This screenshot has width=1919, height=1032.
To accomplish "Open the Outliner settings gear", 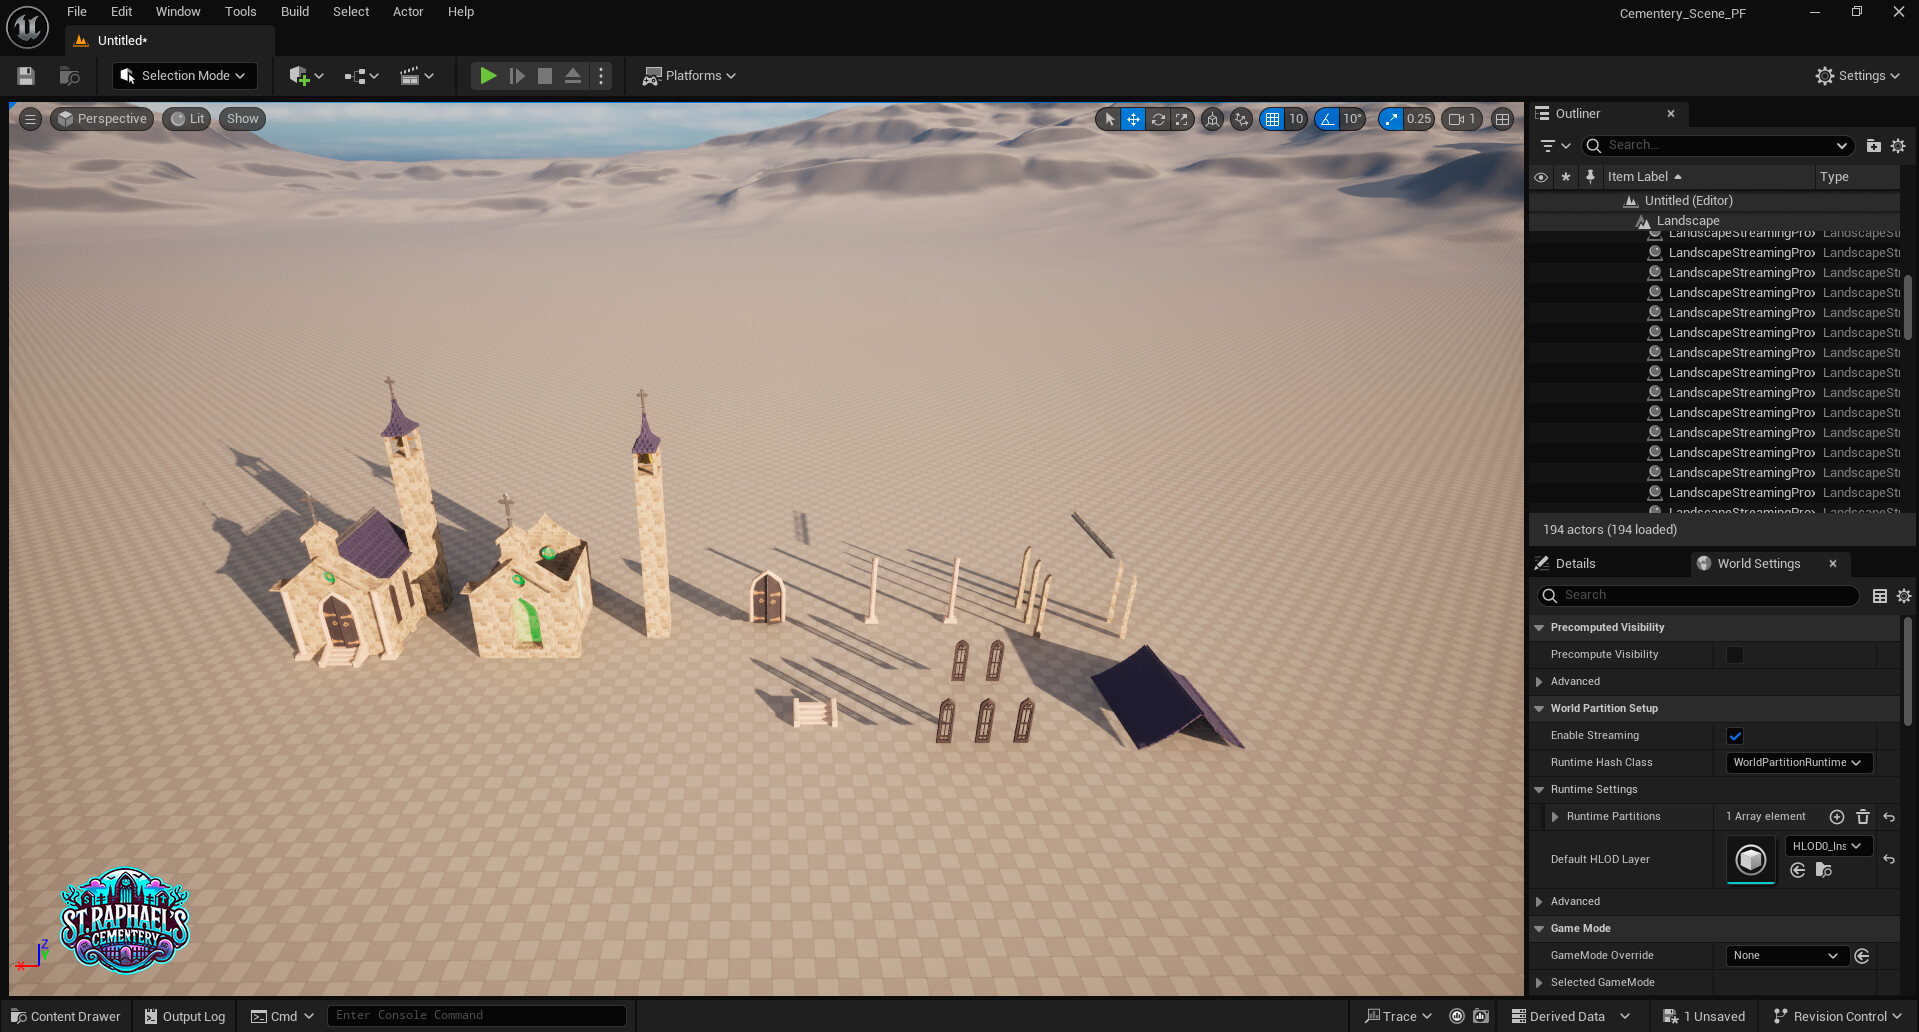I will 1898,145.
